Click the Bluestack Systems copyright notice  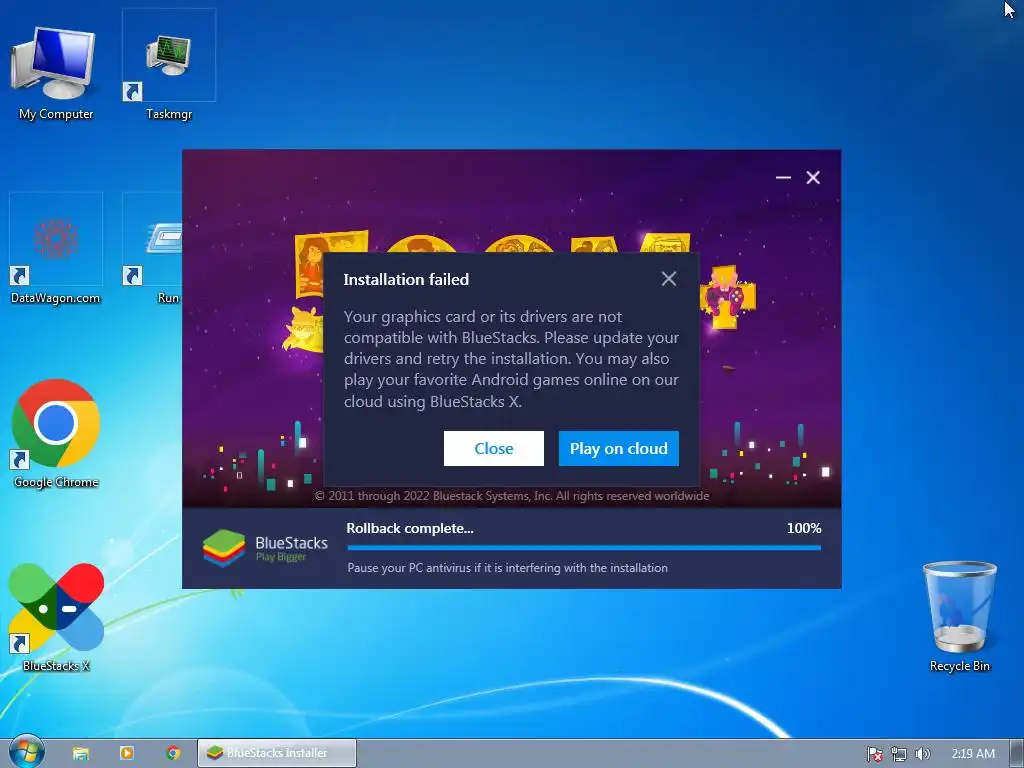(512, 496)
